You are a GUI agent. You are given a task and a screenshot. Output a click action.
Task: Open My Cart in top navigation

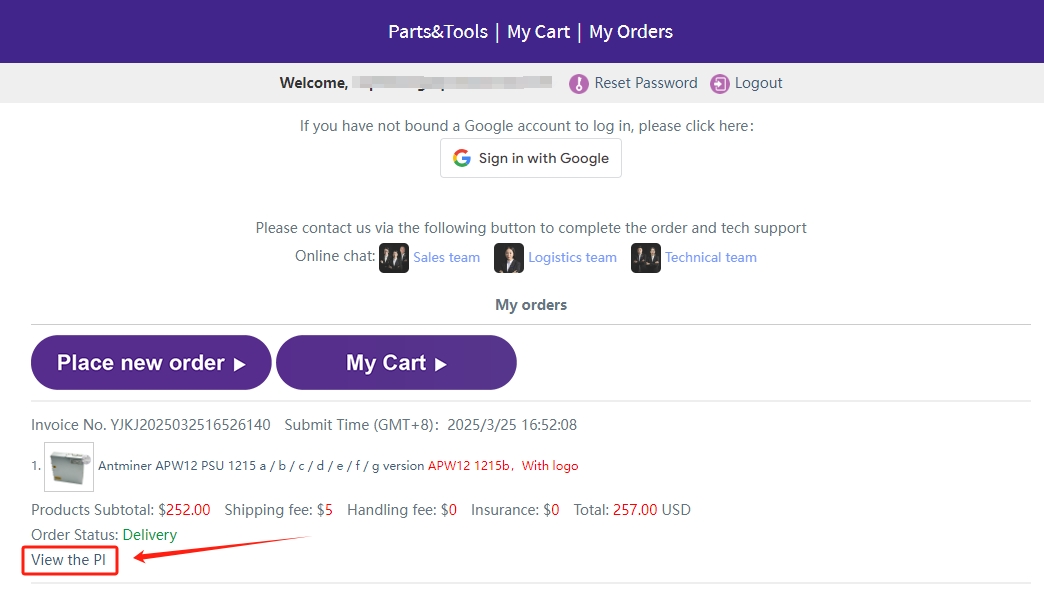coord(538,32)
